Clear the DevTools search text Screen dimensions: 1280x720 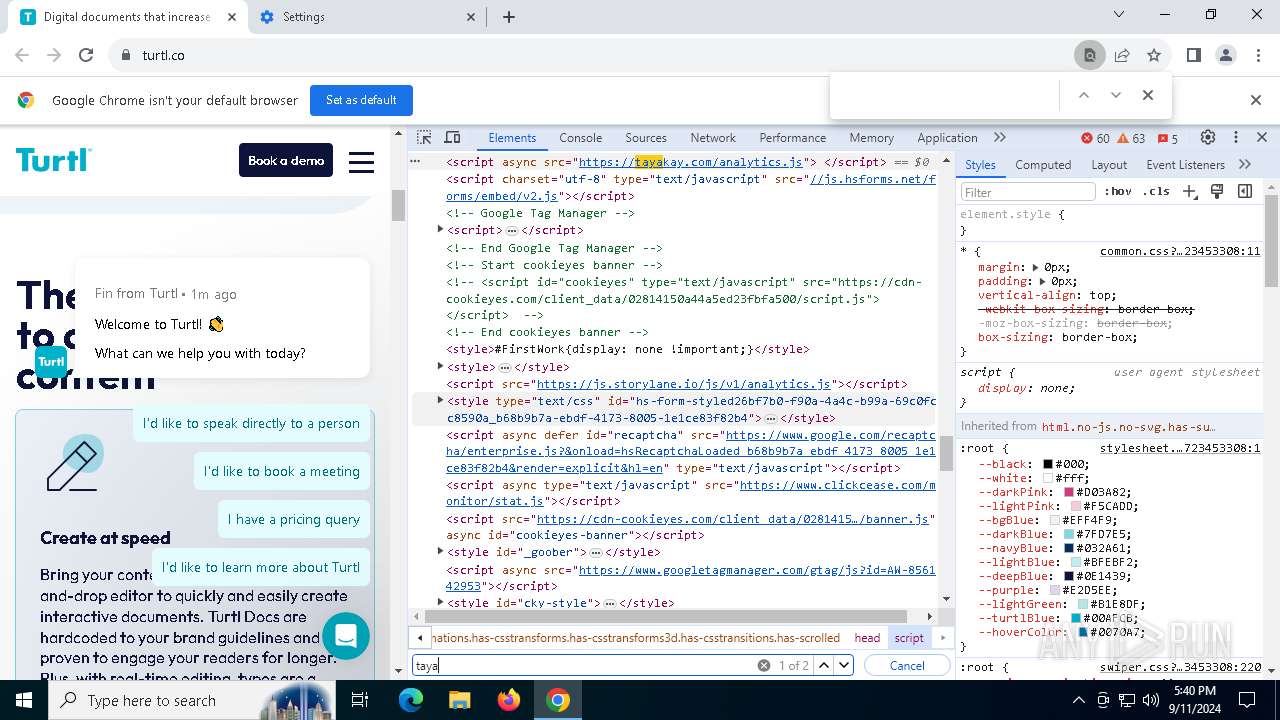click(x=764, y=665)
